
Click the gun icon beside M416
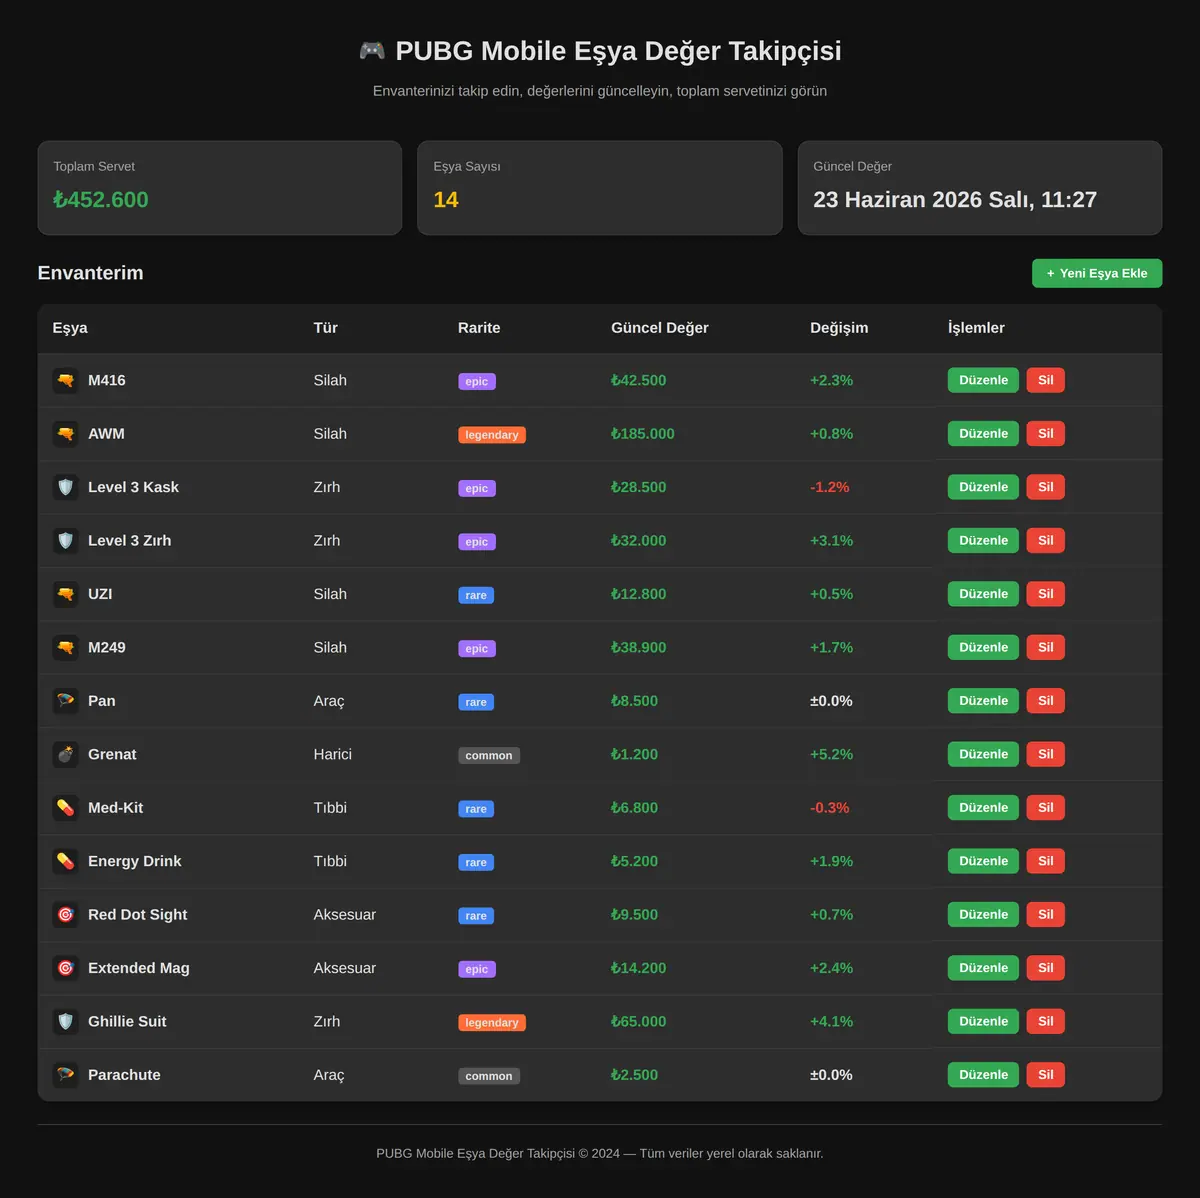coord(65,380)
